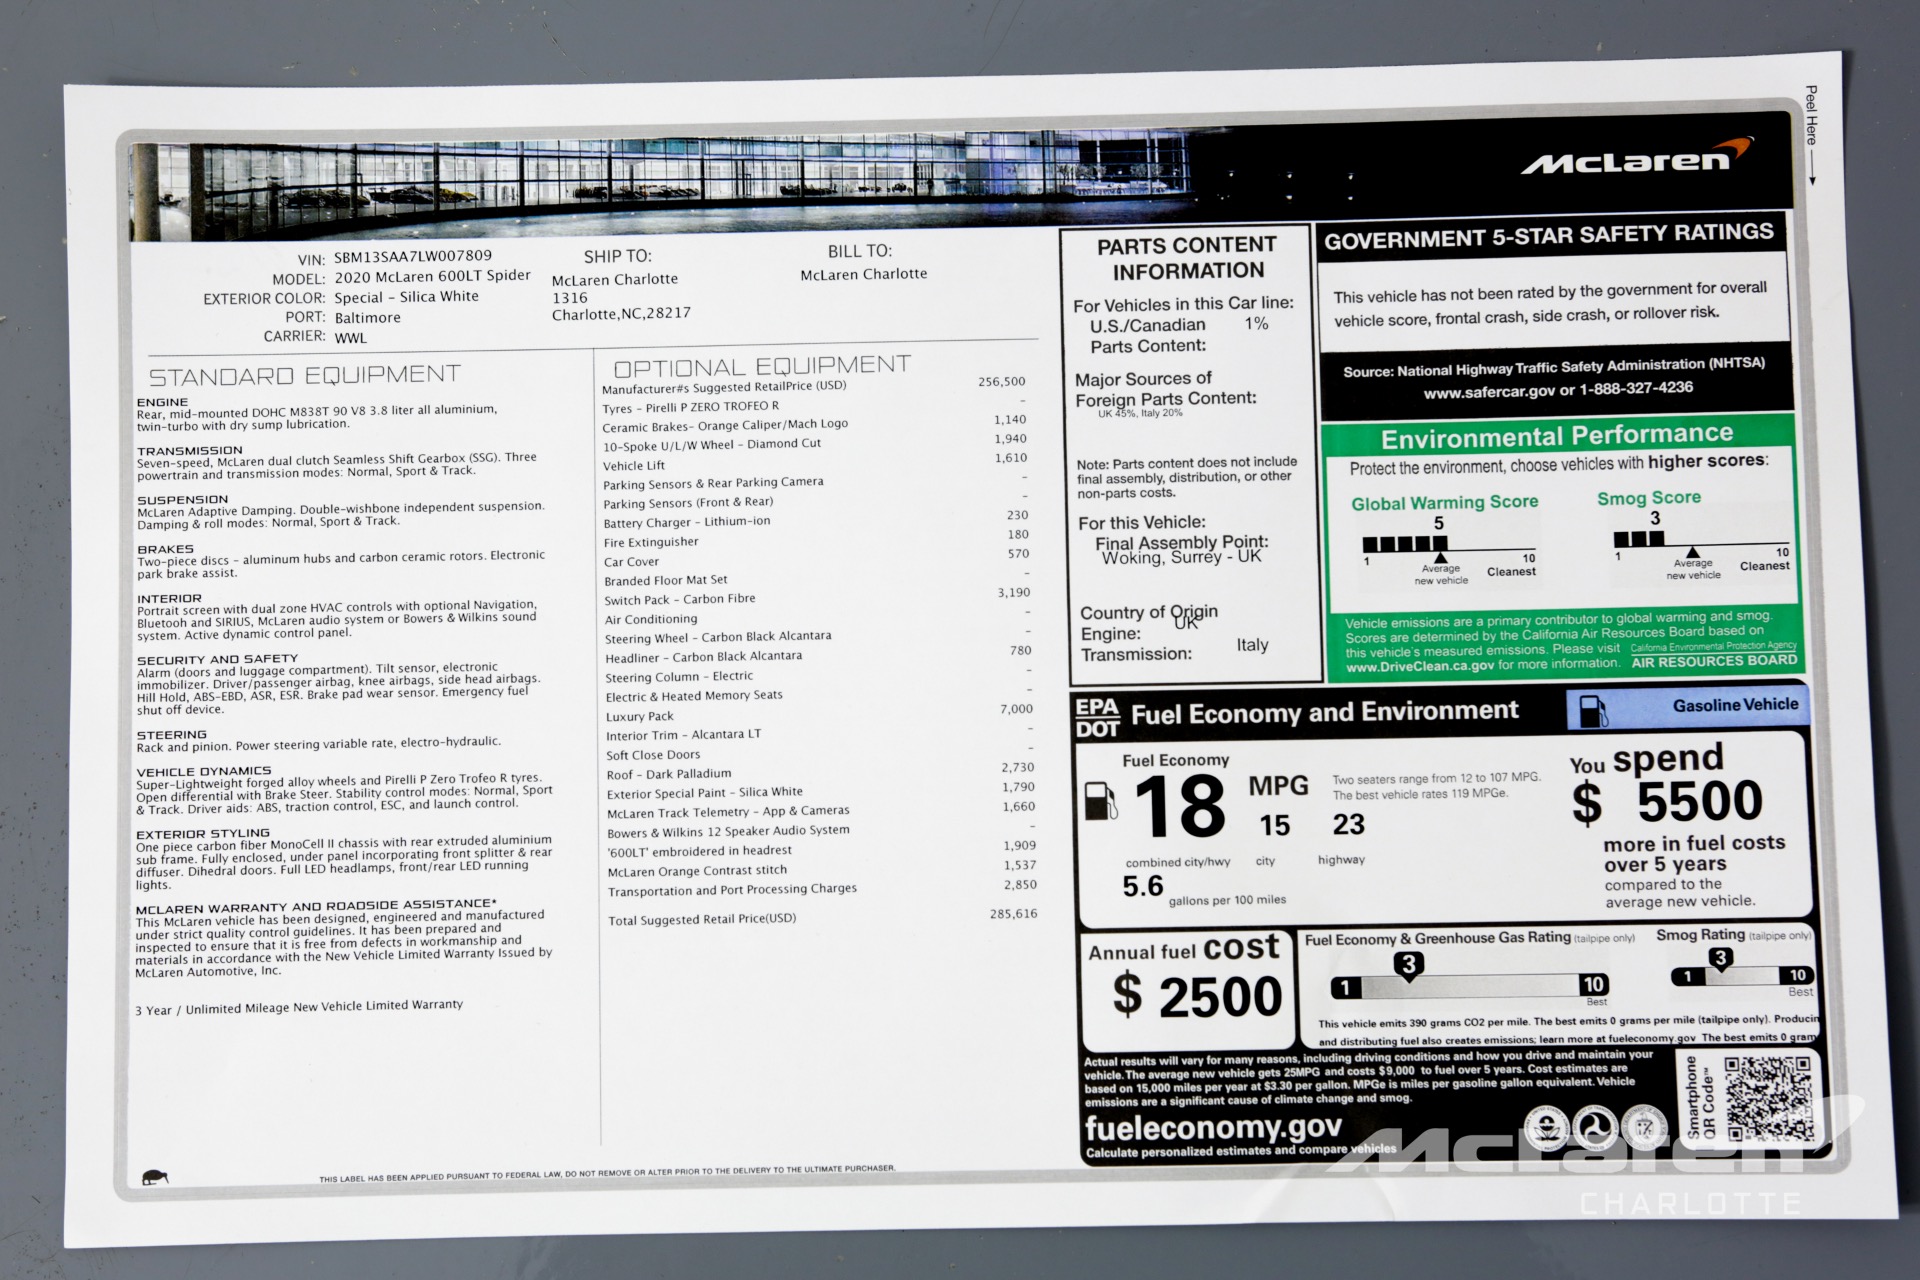Click the McLaren logo in the header
Screen dimensions: 1920x1280
coord(1638,157)
